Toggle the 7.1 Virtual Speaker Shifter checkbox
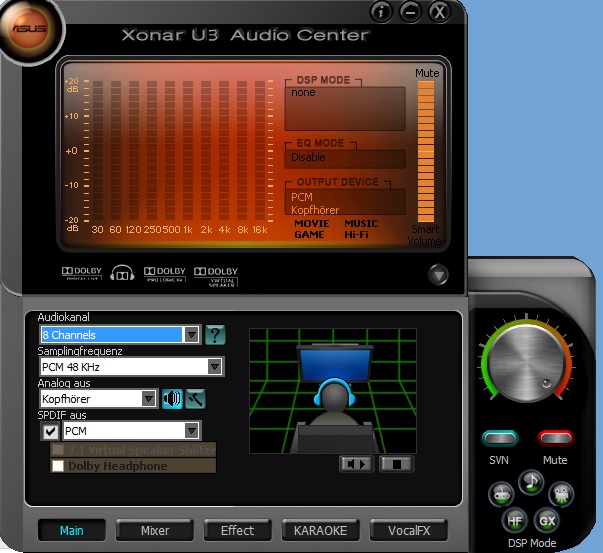The width and height of the screenshot is (603, 553). pyautogui.click(x=58, y=449)
